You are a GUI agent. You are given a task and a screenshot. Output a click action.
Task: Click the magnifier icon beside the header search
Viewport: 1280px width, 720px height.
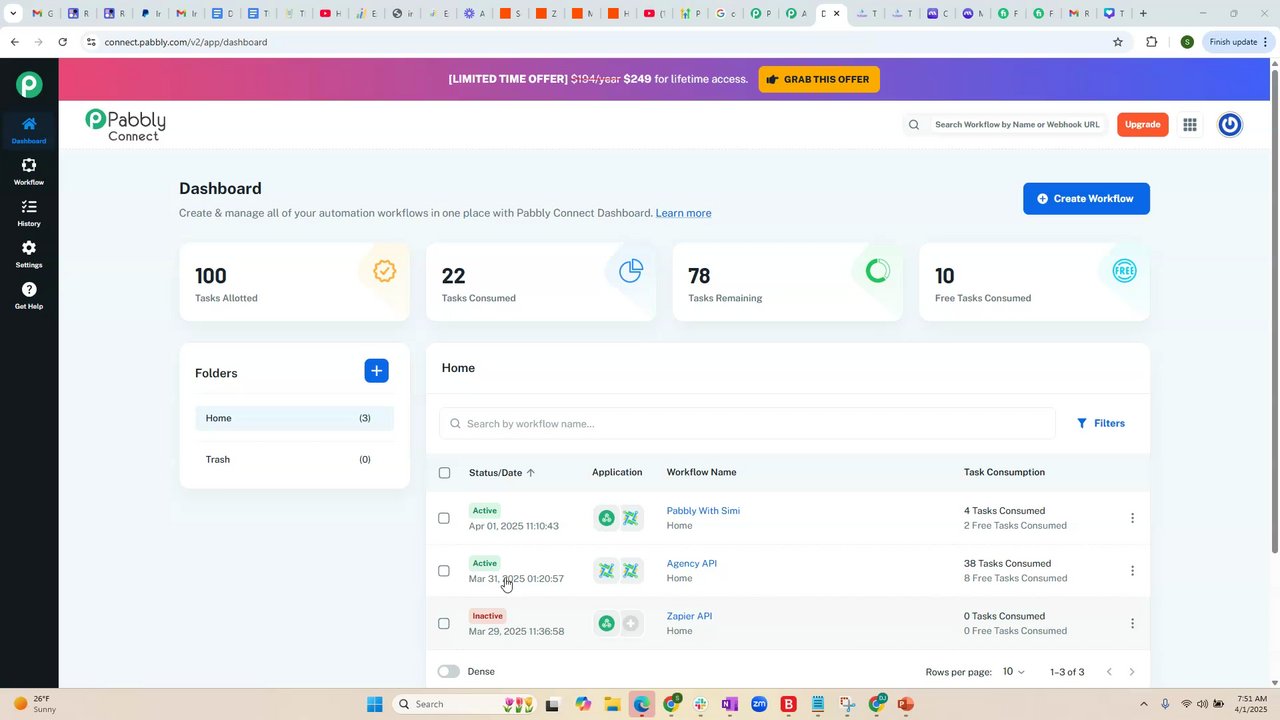click(x=914, y=125)
